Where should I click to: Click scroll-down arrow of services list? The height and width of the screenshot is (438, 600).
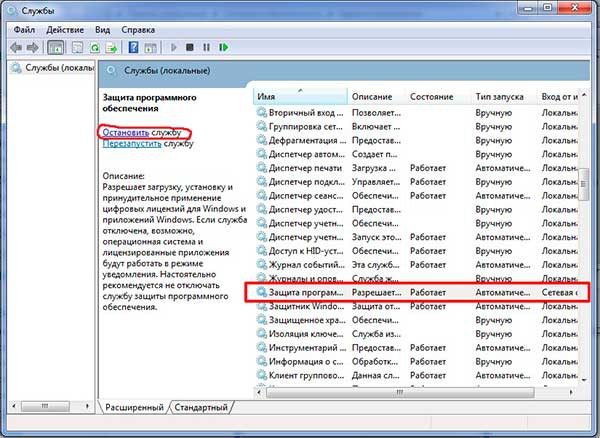[584, 380]
